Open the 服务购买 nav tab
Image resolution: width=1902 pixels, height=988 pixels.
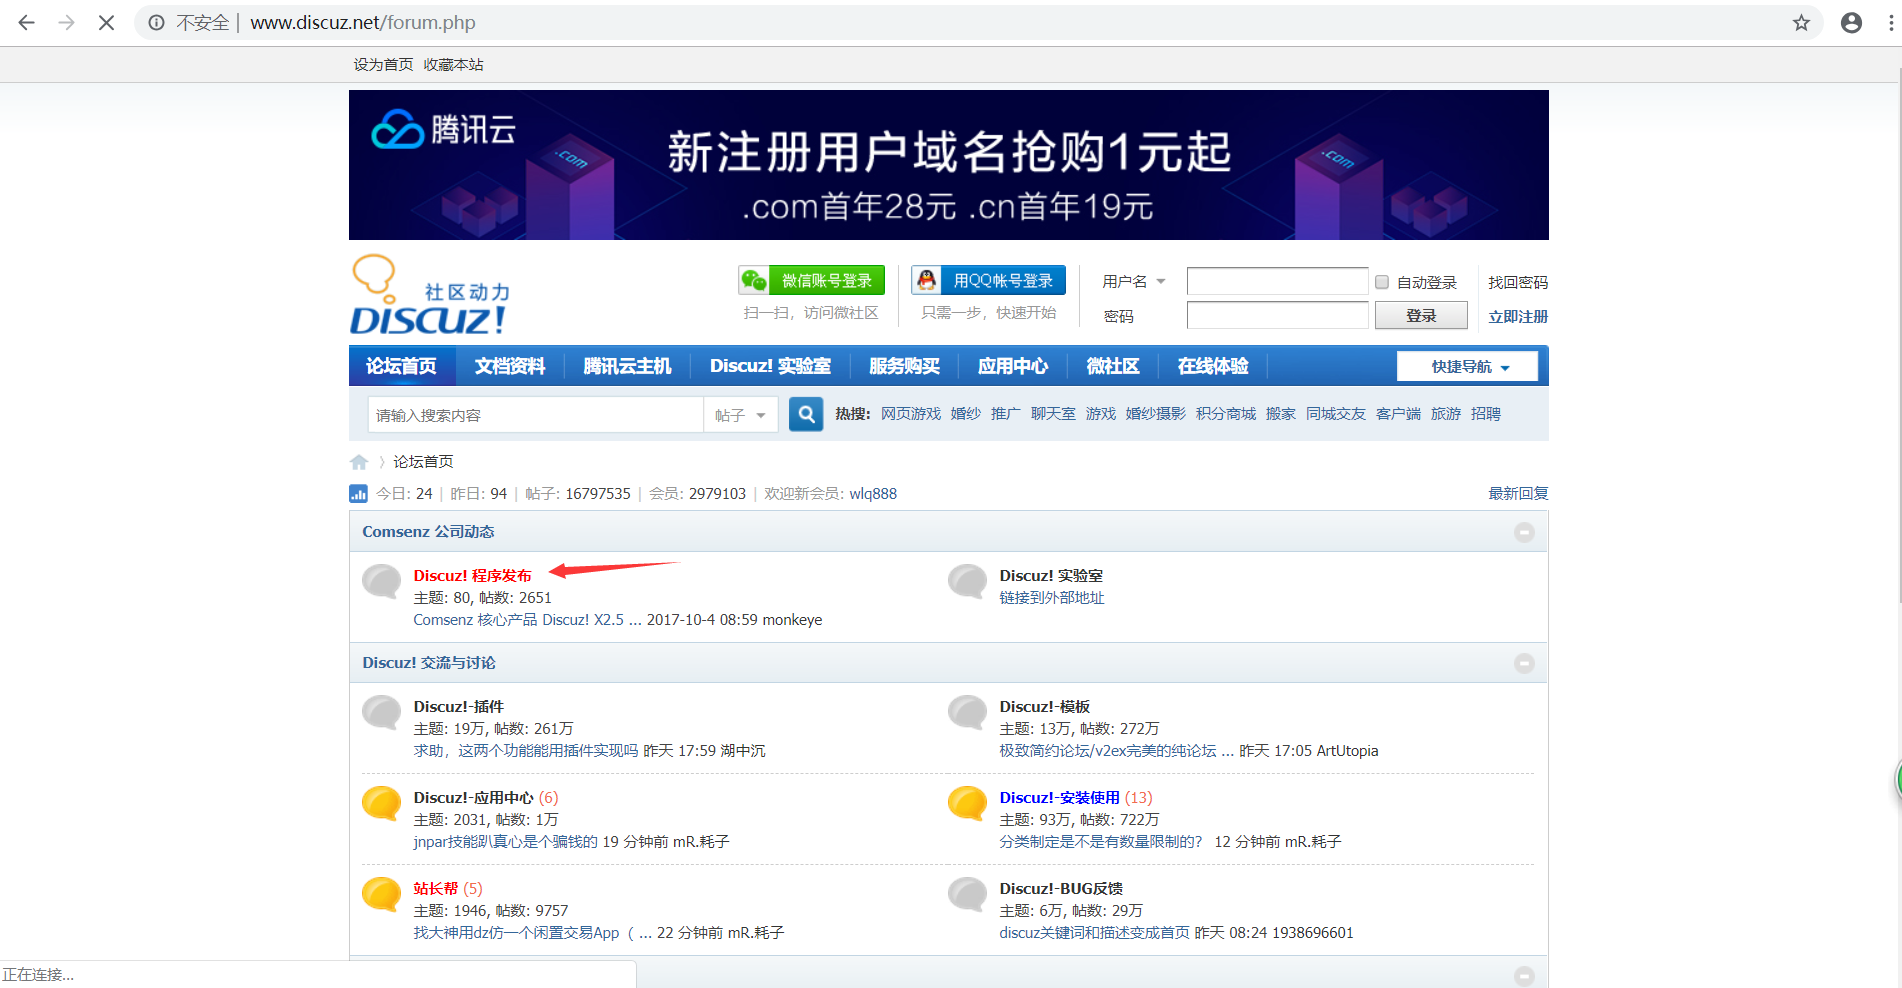904,366
